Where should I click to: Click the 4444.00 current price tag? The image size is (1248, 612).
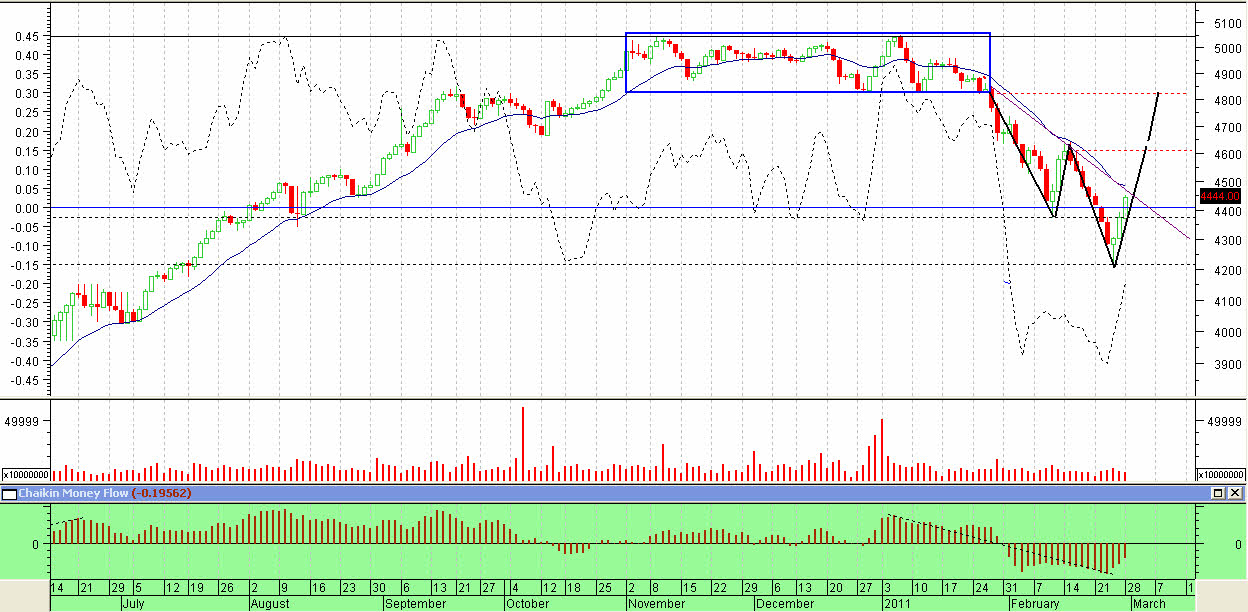[1220, 196]
